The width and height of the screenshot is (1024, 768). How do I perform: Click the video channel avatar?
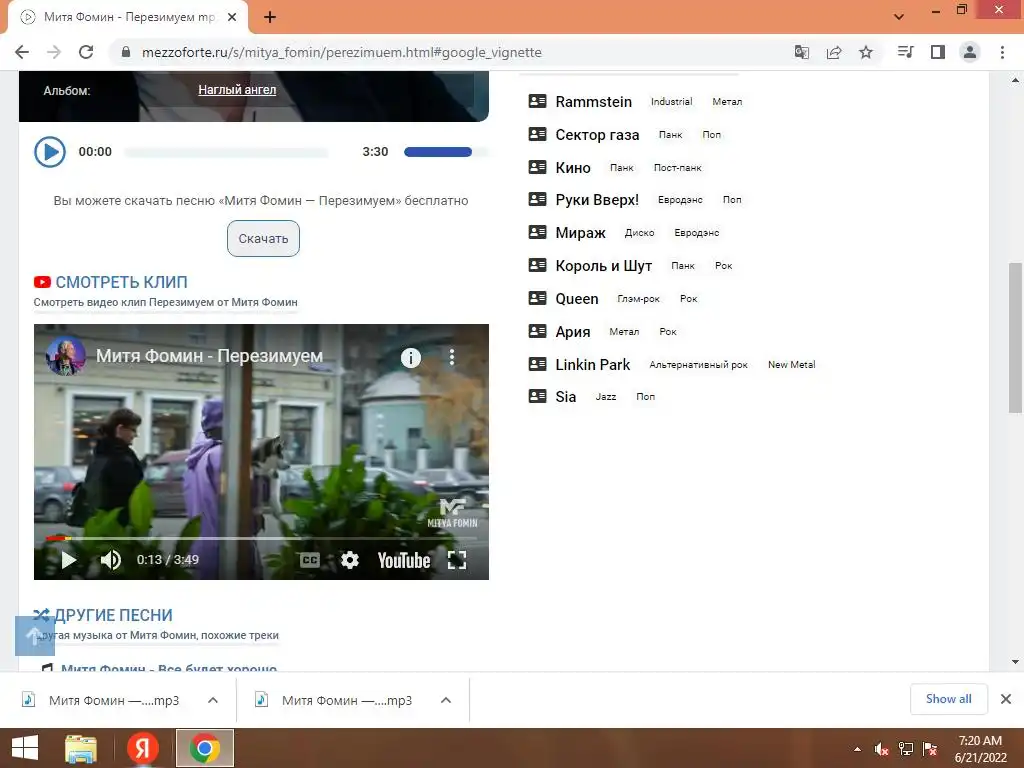[x=66, y=357]
